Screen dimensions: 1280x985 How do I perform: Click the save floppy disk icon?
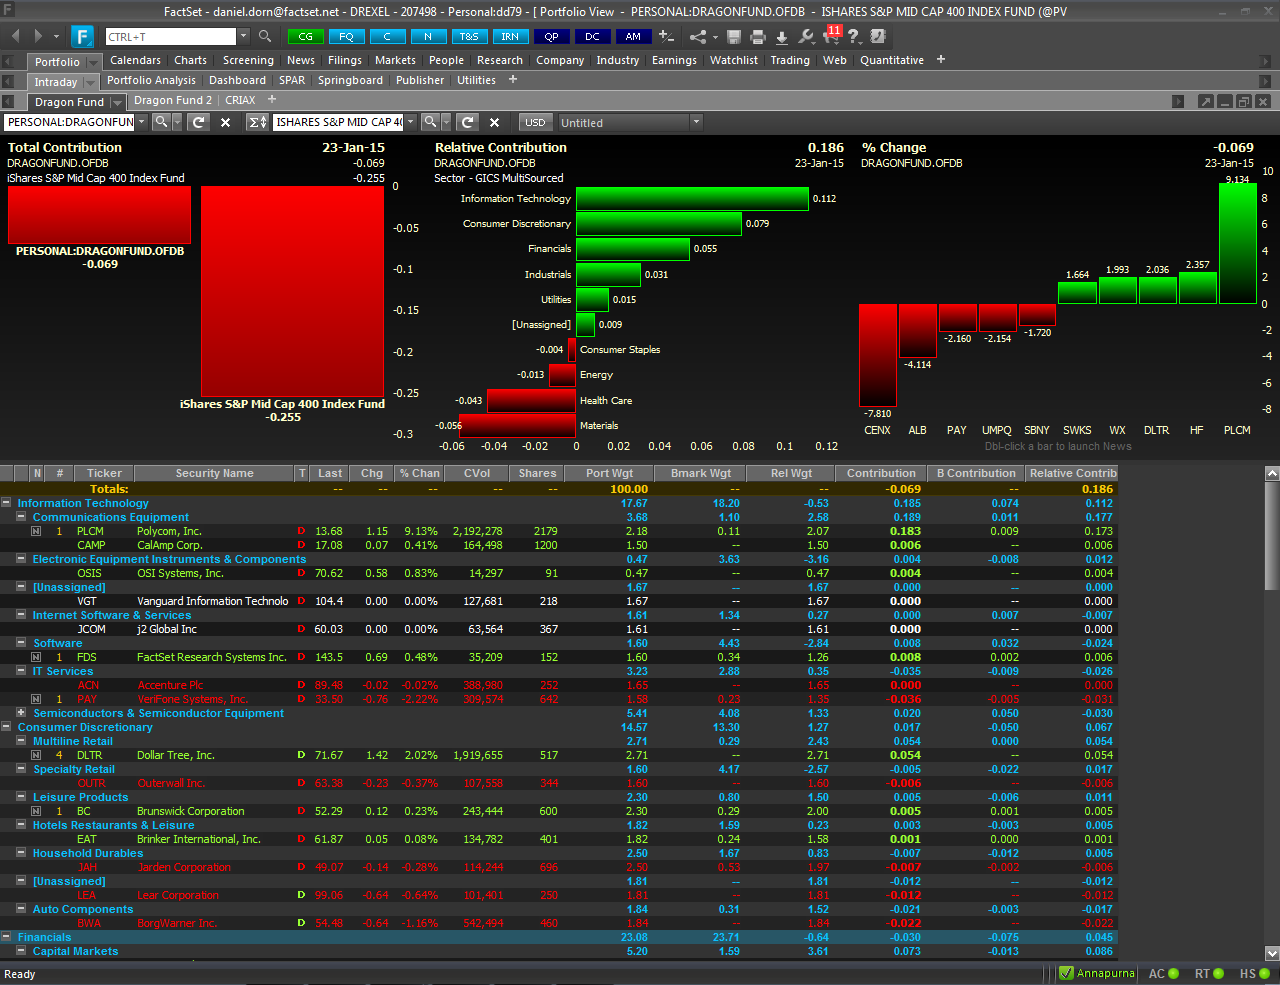click(734, 37)
